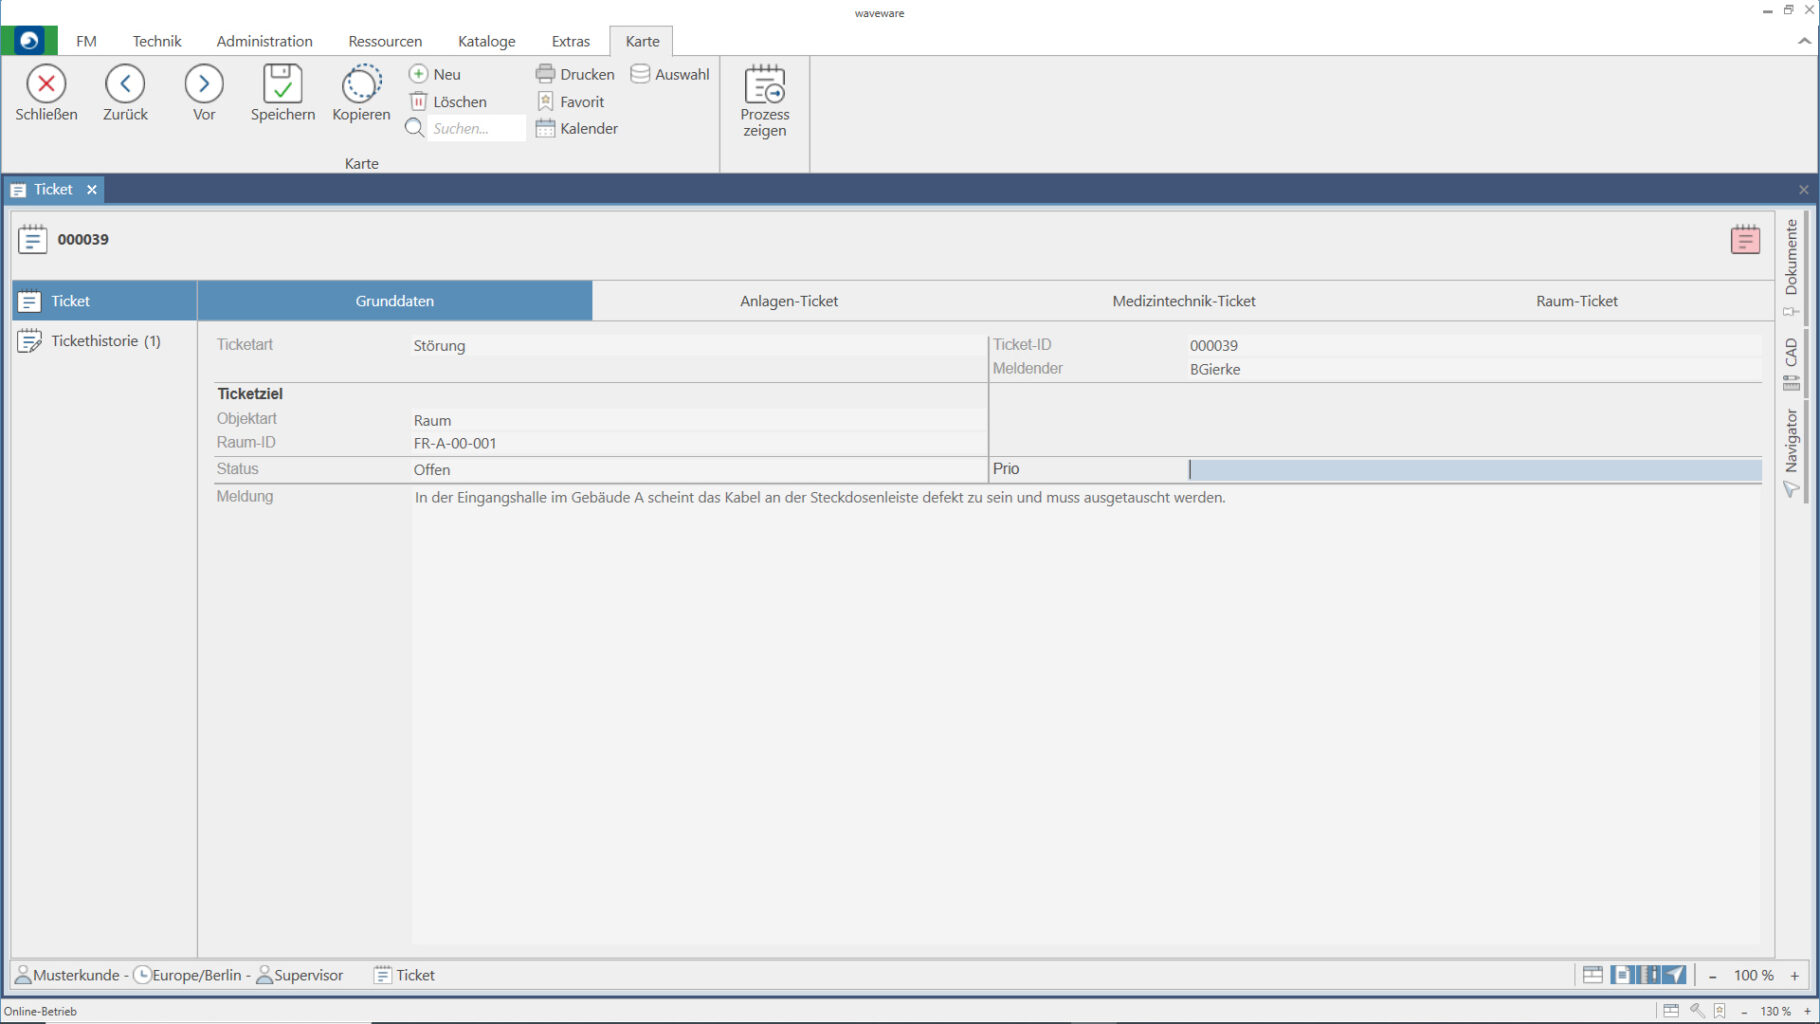This screenshot has width=1820, height=1024.
Task: Toggle the Navigator panel button in status bar
Action: 1675,975
